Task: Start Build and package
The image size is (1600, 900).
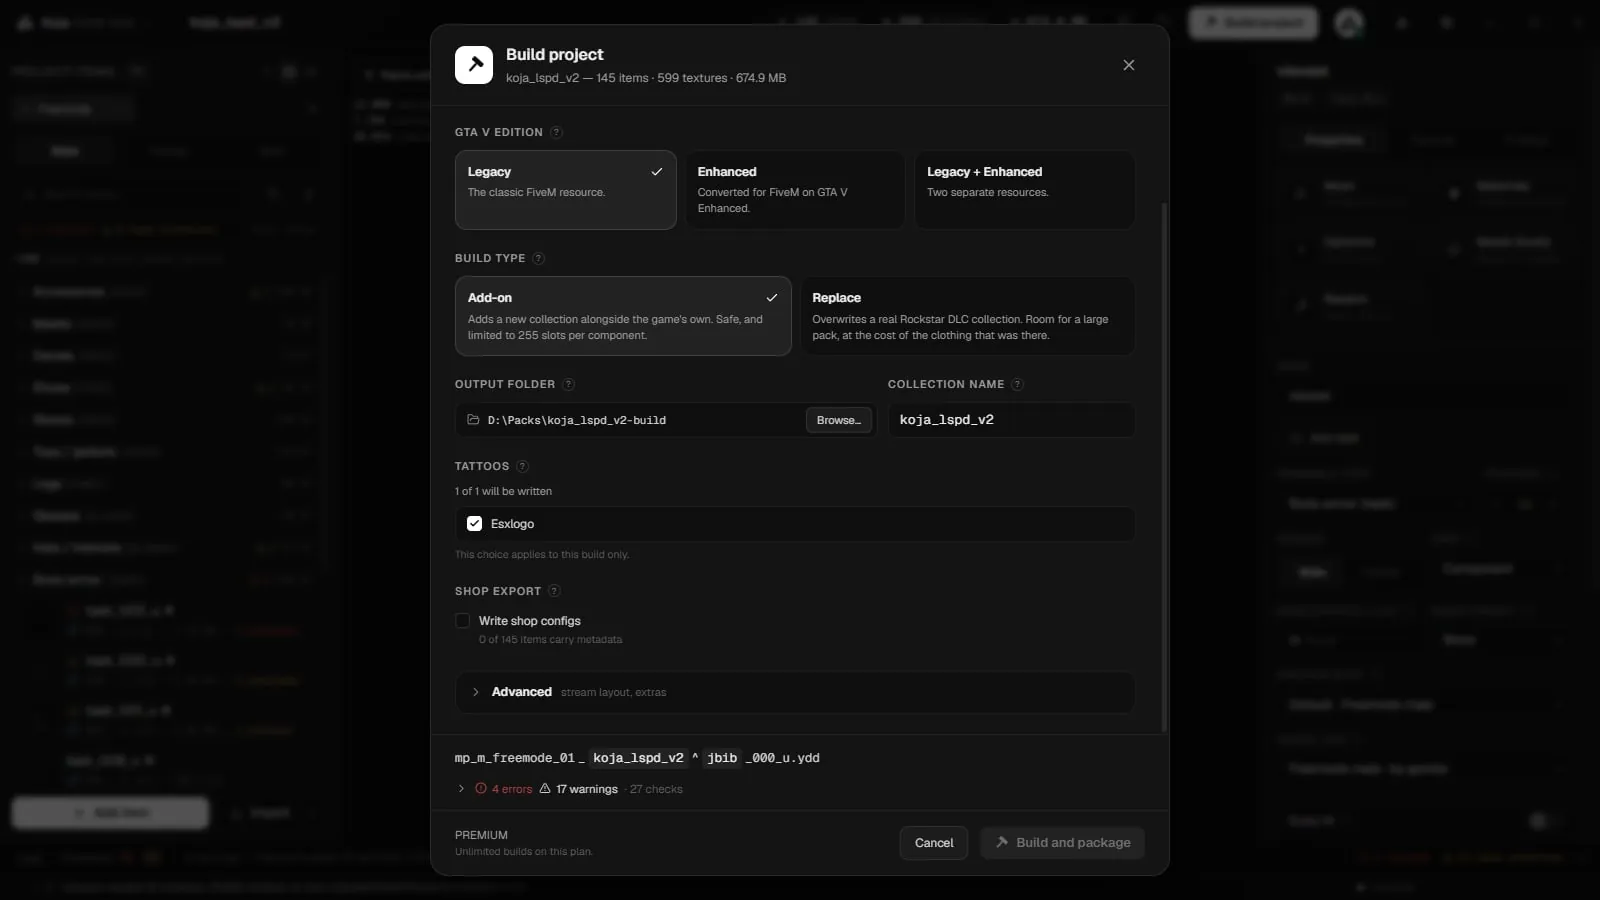Action: [1062, 843]
